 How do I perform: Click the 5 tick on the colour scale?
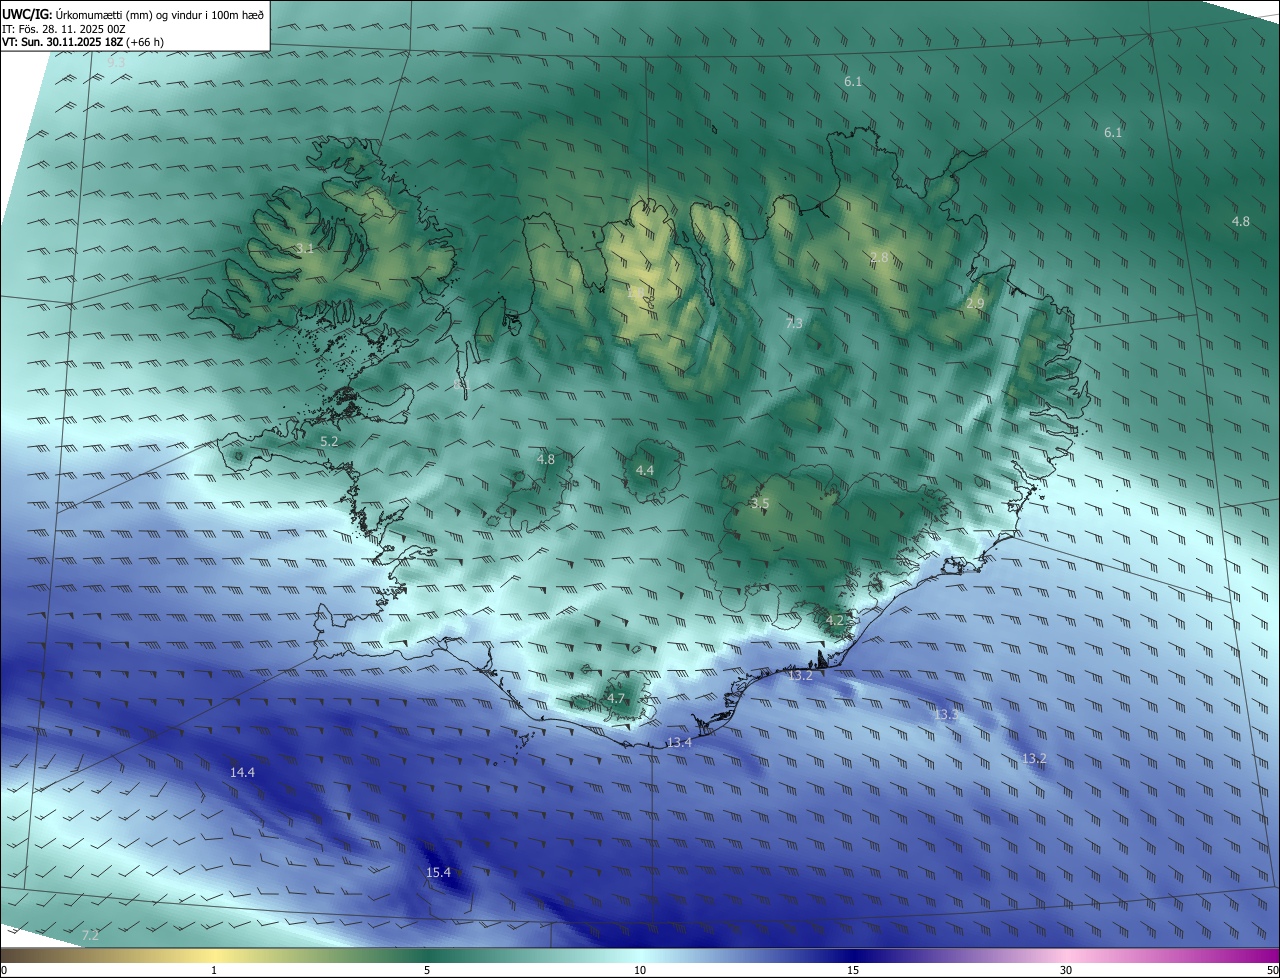[x=427, y=970]
